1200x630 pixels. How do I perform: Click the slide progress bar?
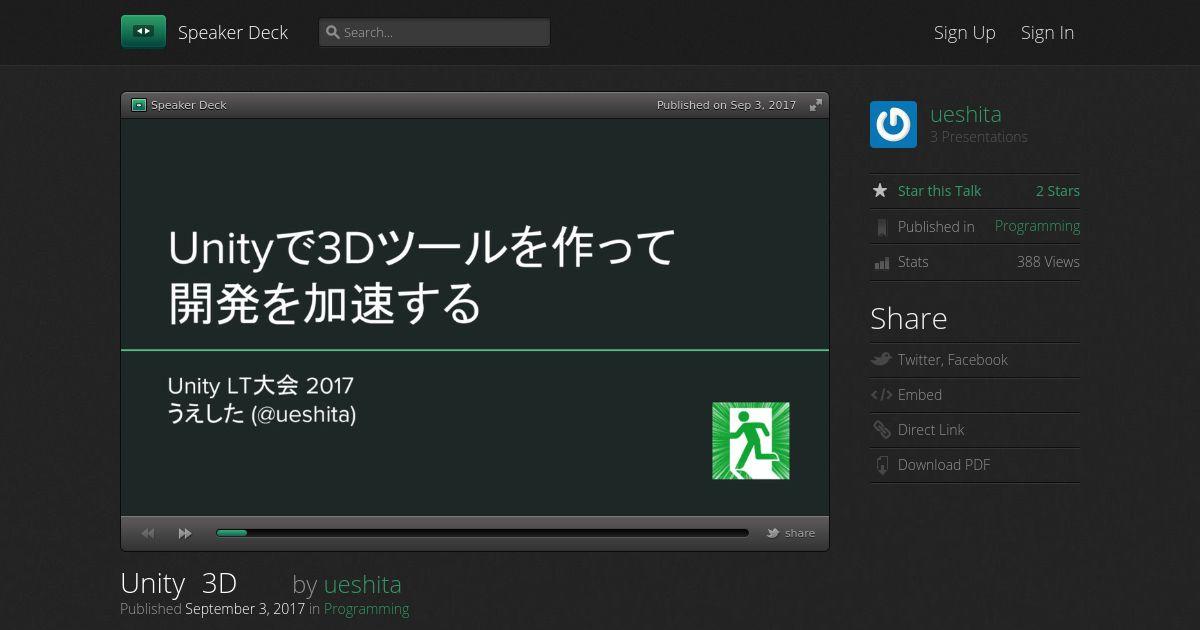point(482,533)
